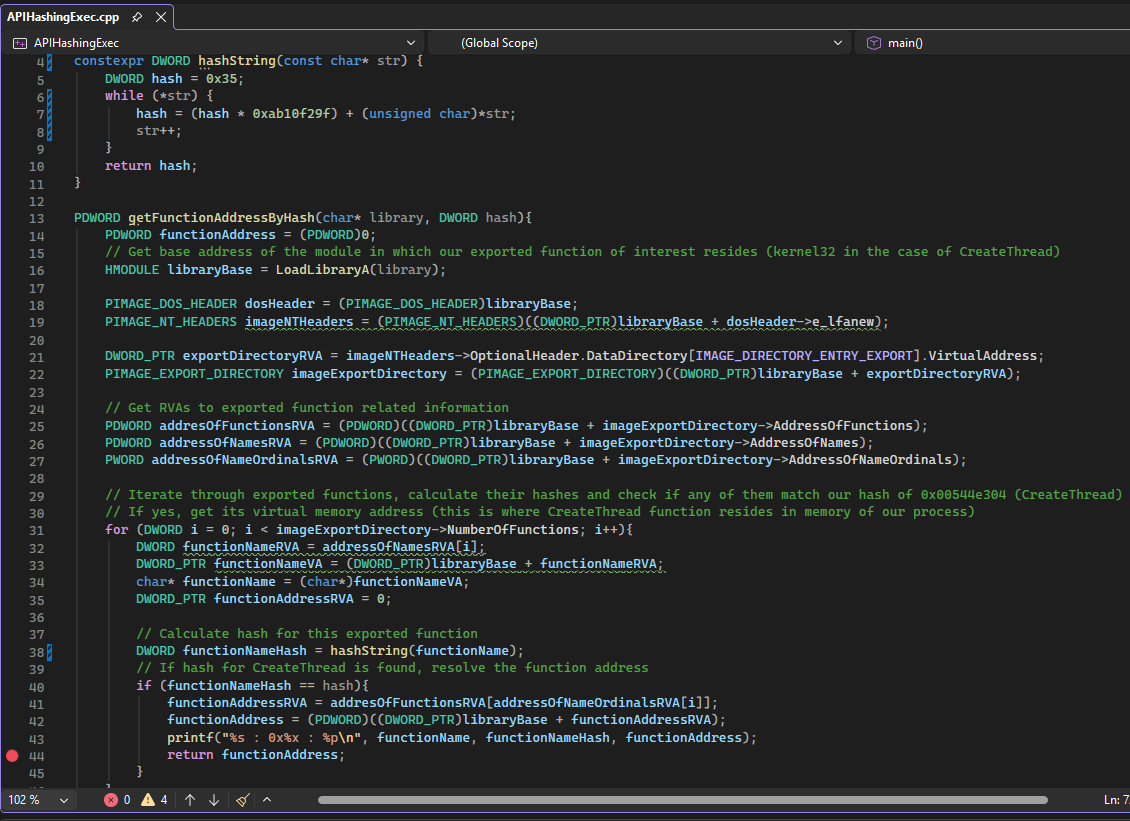Image resolution: width=1130 pixels, height=821 pixels.
Task: Pin the APIHashingExec.cpp tab
Action: point(137,17)
